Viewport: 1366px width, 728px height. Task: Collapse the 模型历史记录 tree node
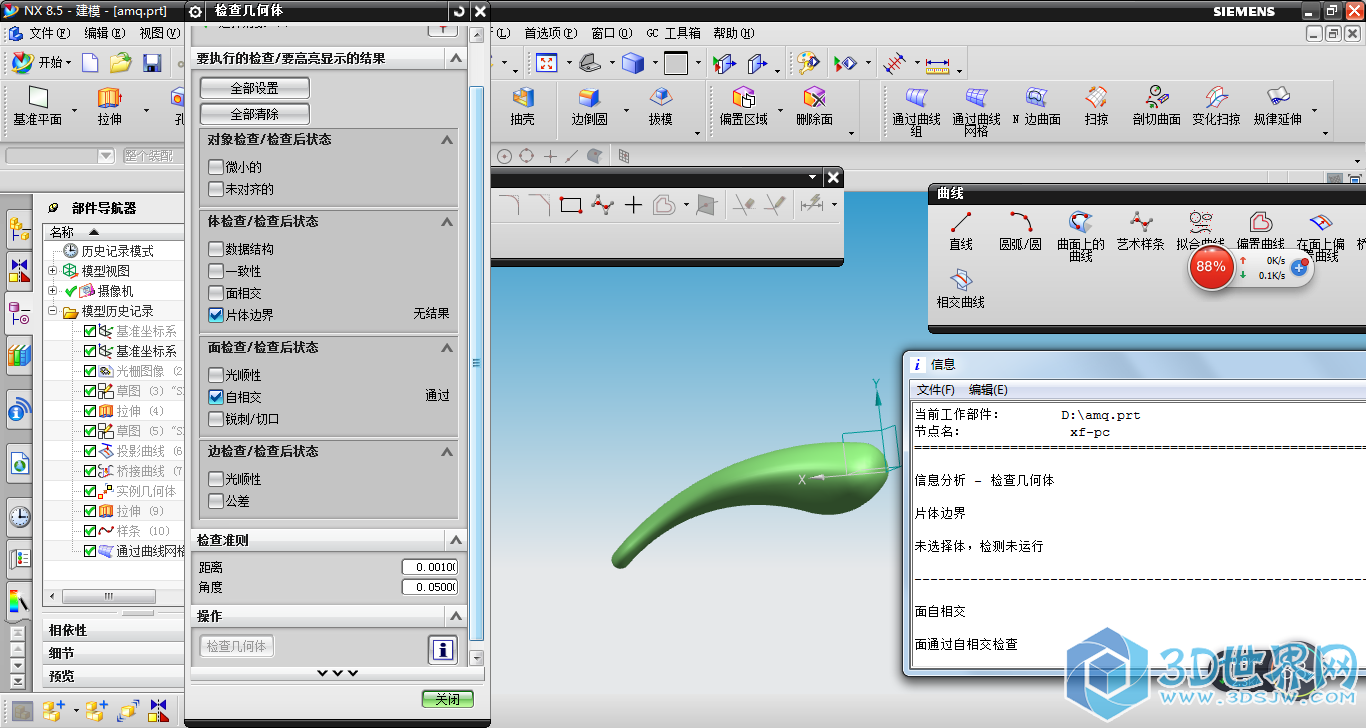(x=52, y=311)
